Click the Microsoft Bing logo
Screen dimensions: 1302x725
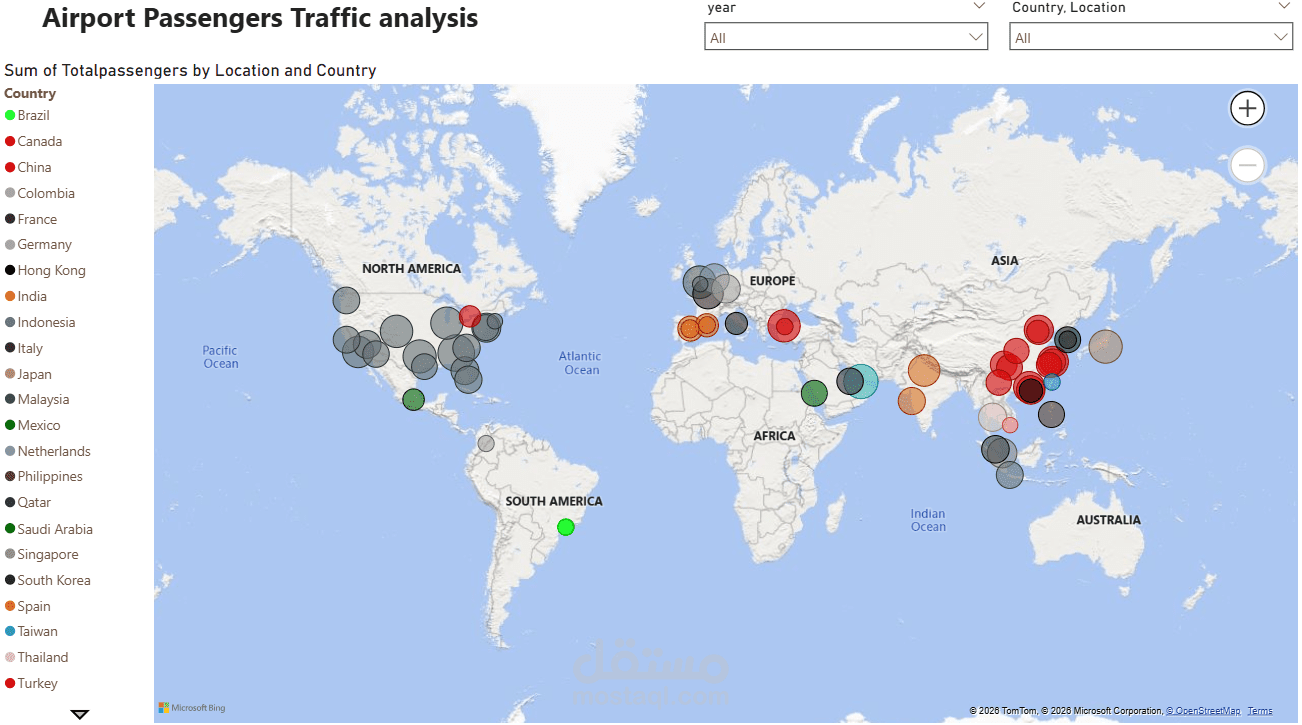[191, 708]
